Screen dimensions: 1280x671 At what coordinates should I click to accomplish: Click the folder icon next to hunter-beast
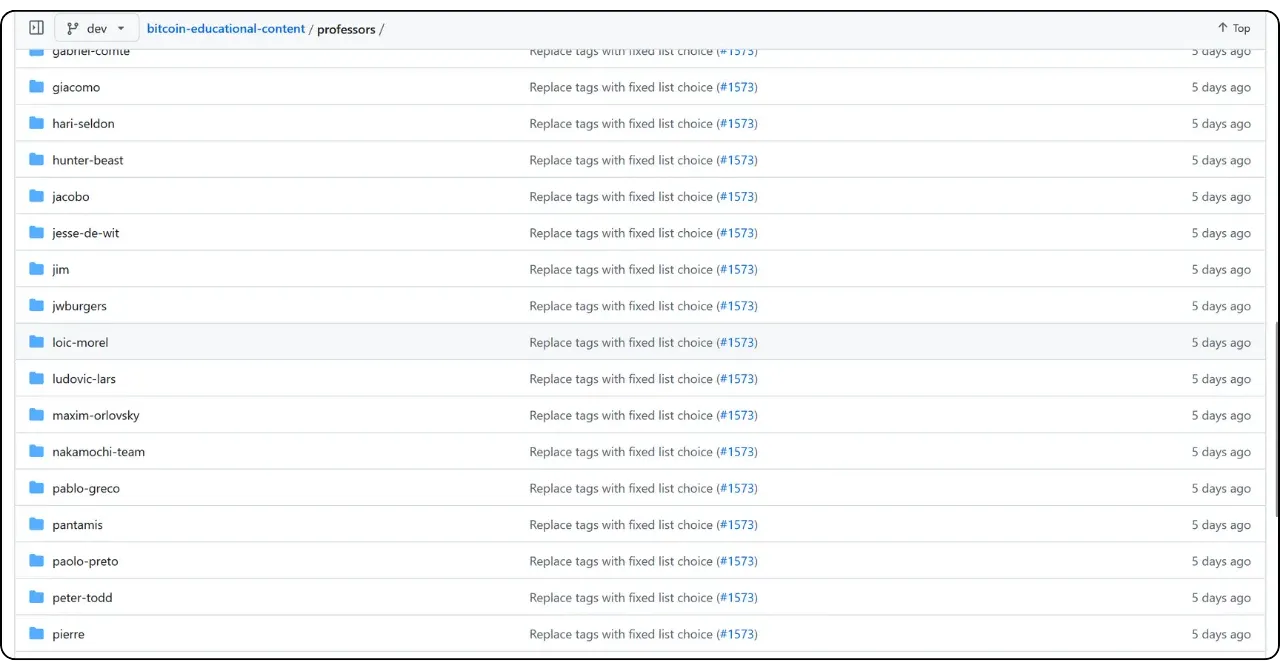point(37,160)
